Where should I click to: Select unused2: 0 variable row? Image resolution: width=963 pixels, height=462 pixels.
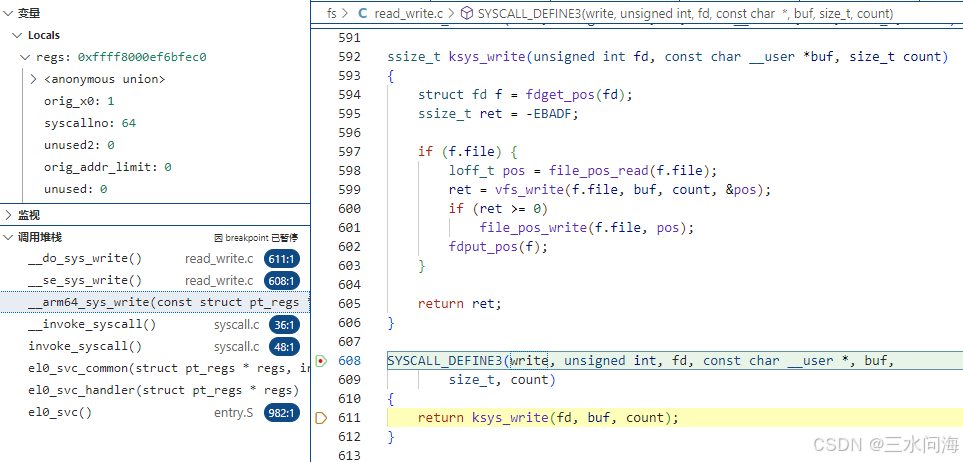tap(155, 146)
